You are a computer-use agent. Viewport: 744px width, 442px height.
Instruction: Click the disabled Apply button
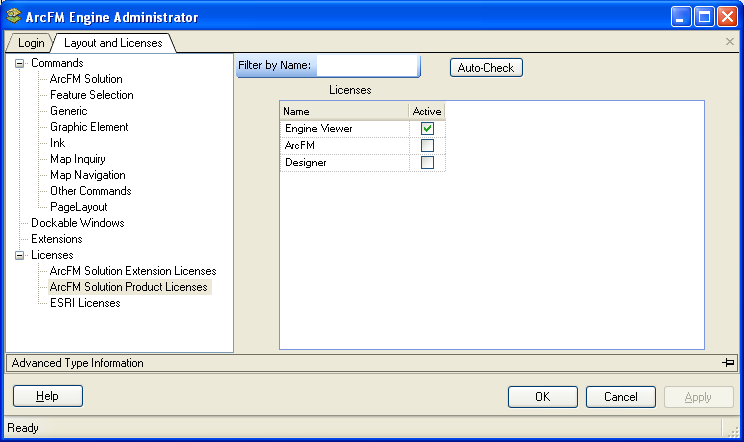point(698,396)
